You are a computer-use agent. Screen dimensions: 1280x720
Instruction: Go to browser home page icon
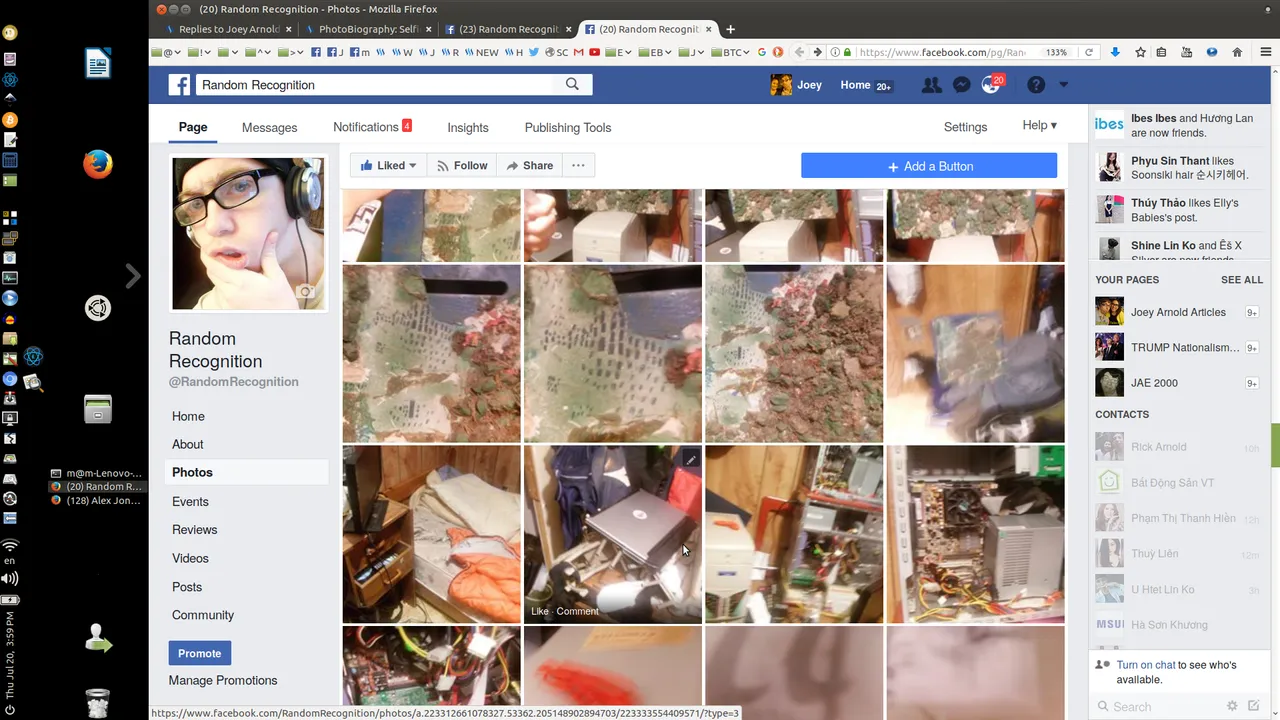[x=1237, y=52]
